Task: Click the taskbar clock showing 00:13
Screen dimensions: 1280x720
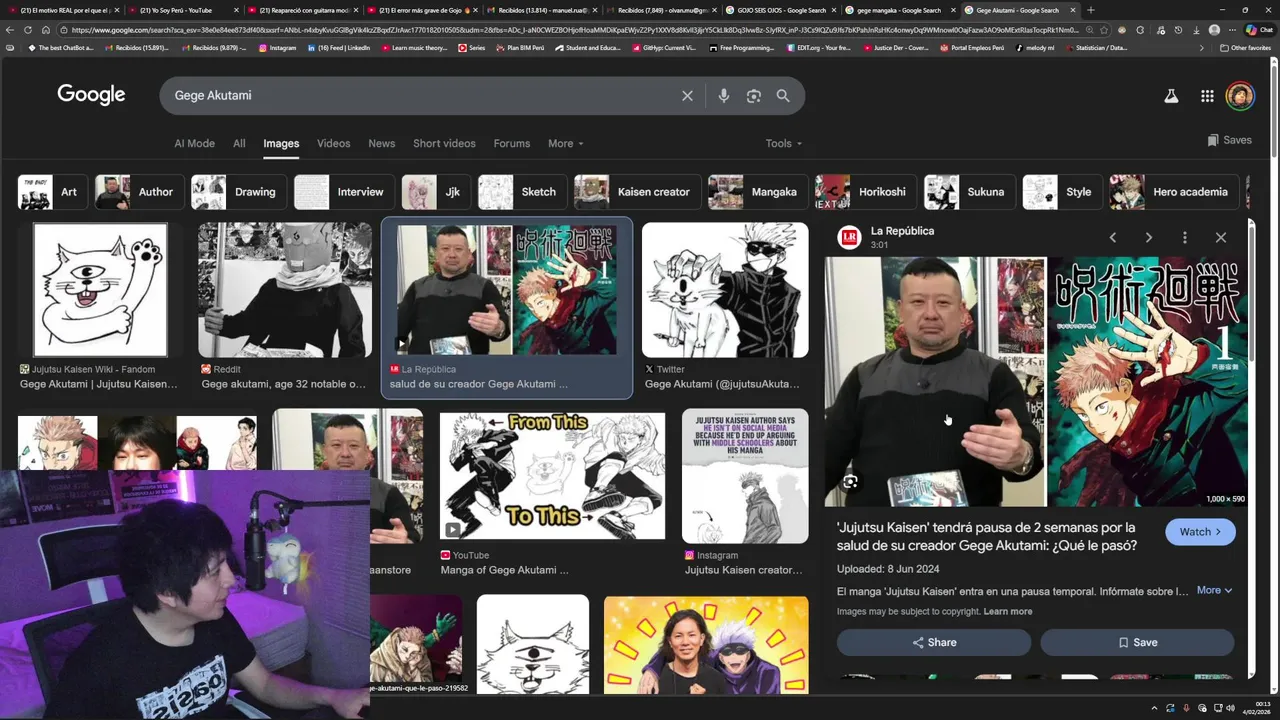Action: coord(1256,708)
